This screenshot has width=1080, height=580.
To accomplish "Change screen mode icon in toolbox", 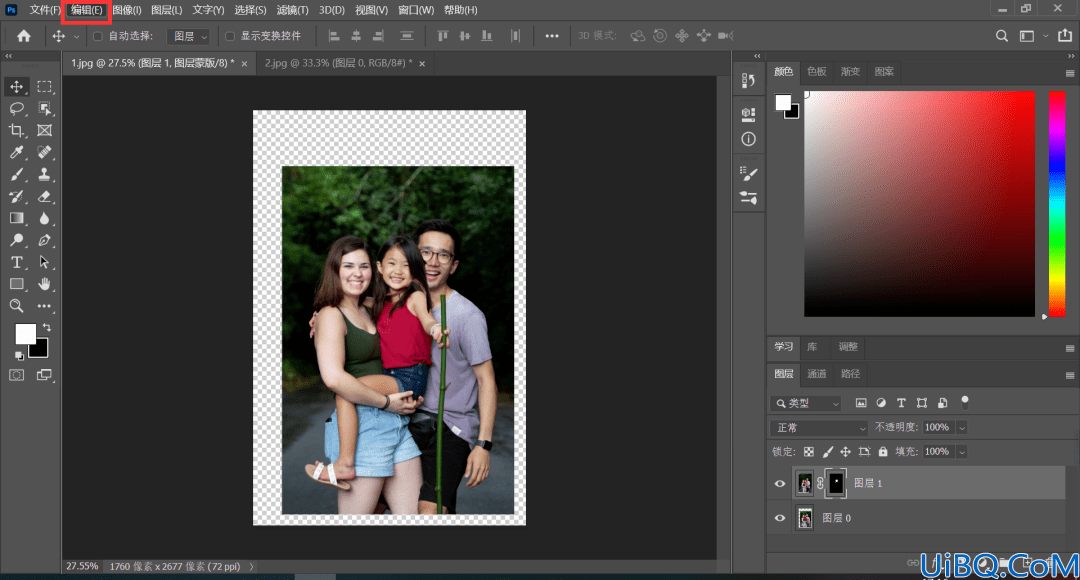I will coord(44,375).
